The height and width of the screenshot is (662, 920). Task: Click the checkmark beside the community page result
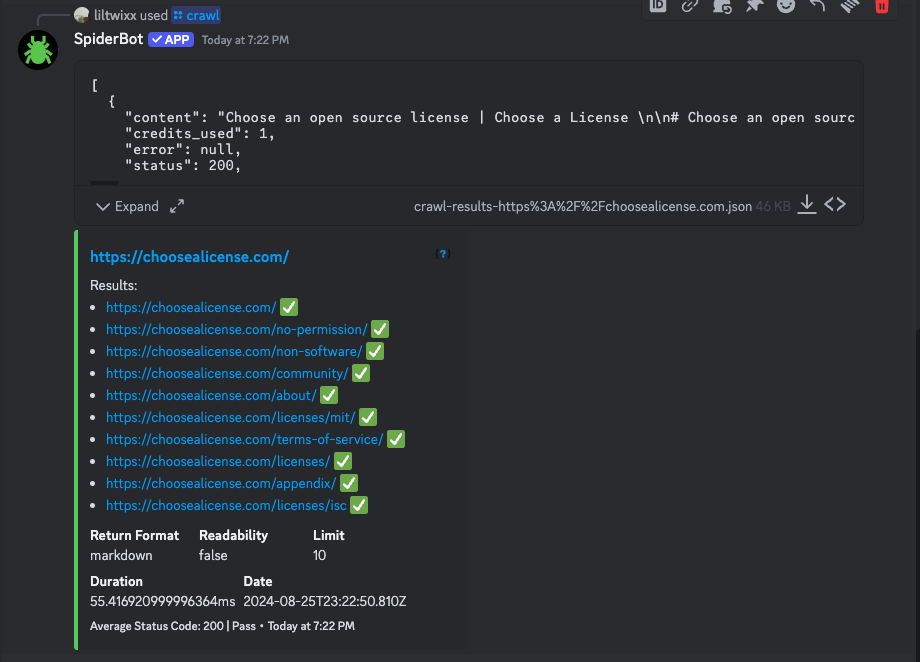click(x=360, y=372)
